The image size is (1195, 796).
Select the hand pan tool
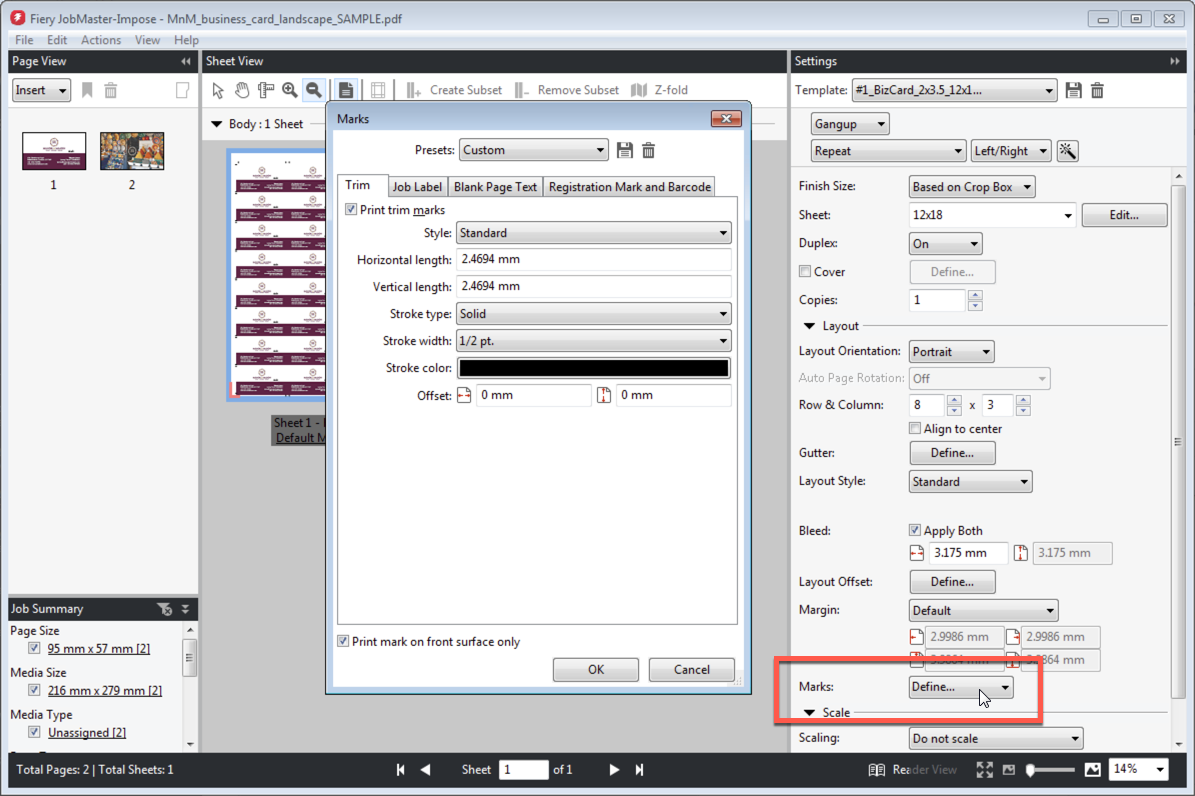tap(242, 90)
